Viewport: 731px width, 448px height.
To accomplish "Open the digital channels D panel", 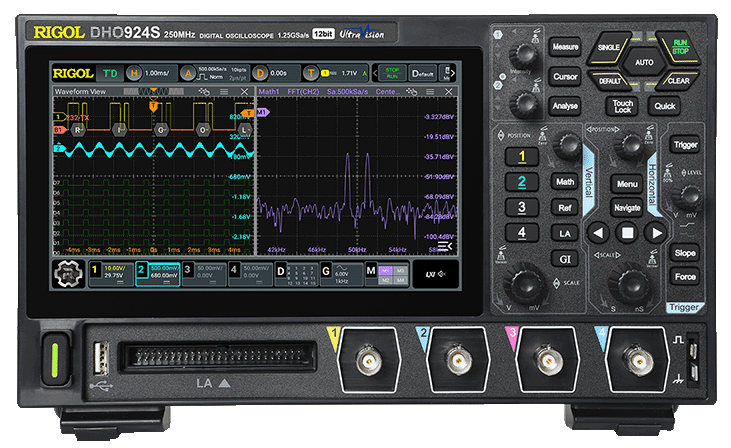I will pos(281,268).
